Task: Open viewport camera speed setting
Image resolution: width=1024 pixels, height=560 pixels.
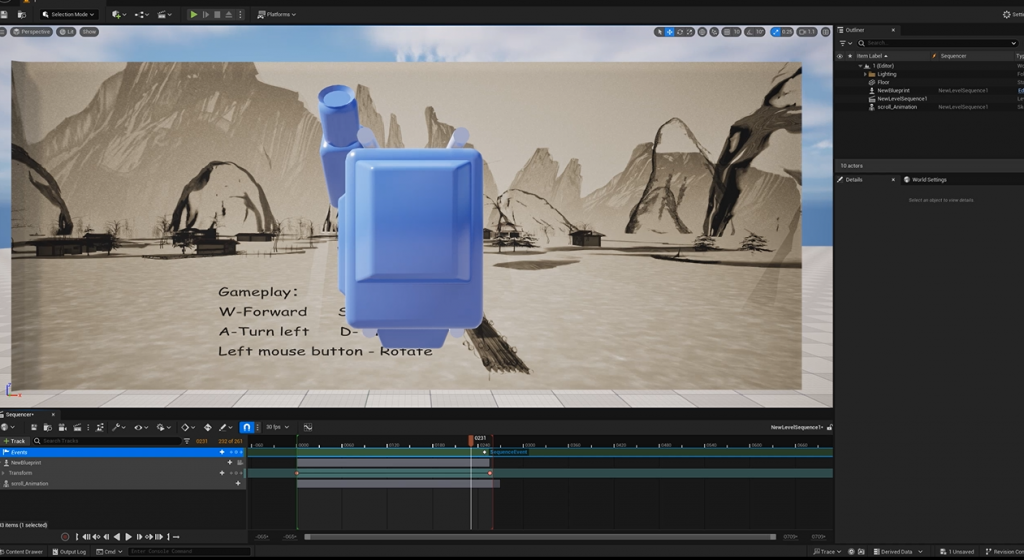Action: [x=807, y=31]
